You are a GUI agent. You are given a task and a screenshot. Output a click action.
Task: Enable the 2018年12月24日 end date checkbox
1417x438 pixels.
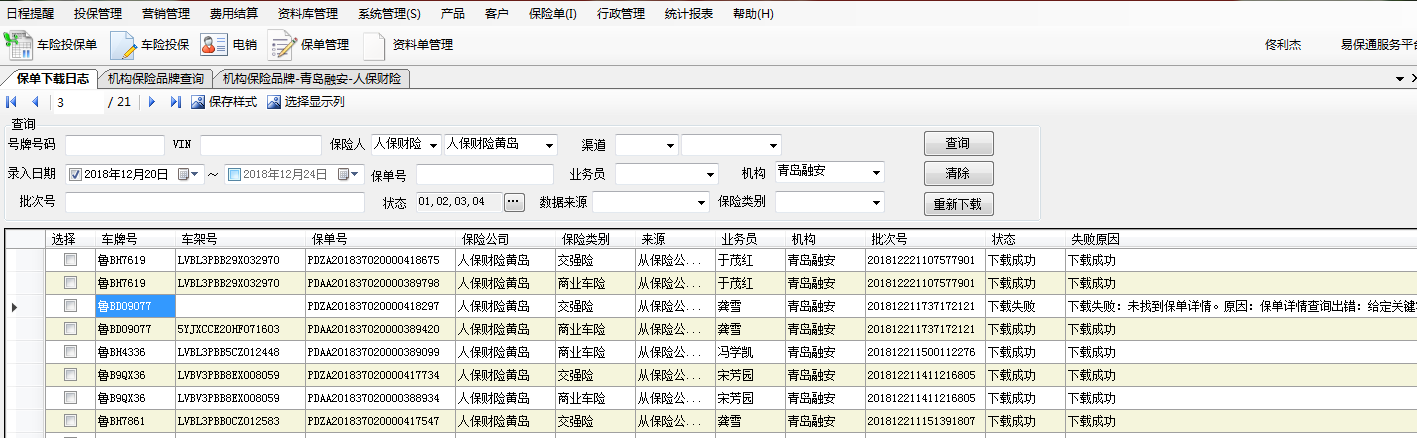234,174
